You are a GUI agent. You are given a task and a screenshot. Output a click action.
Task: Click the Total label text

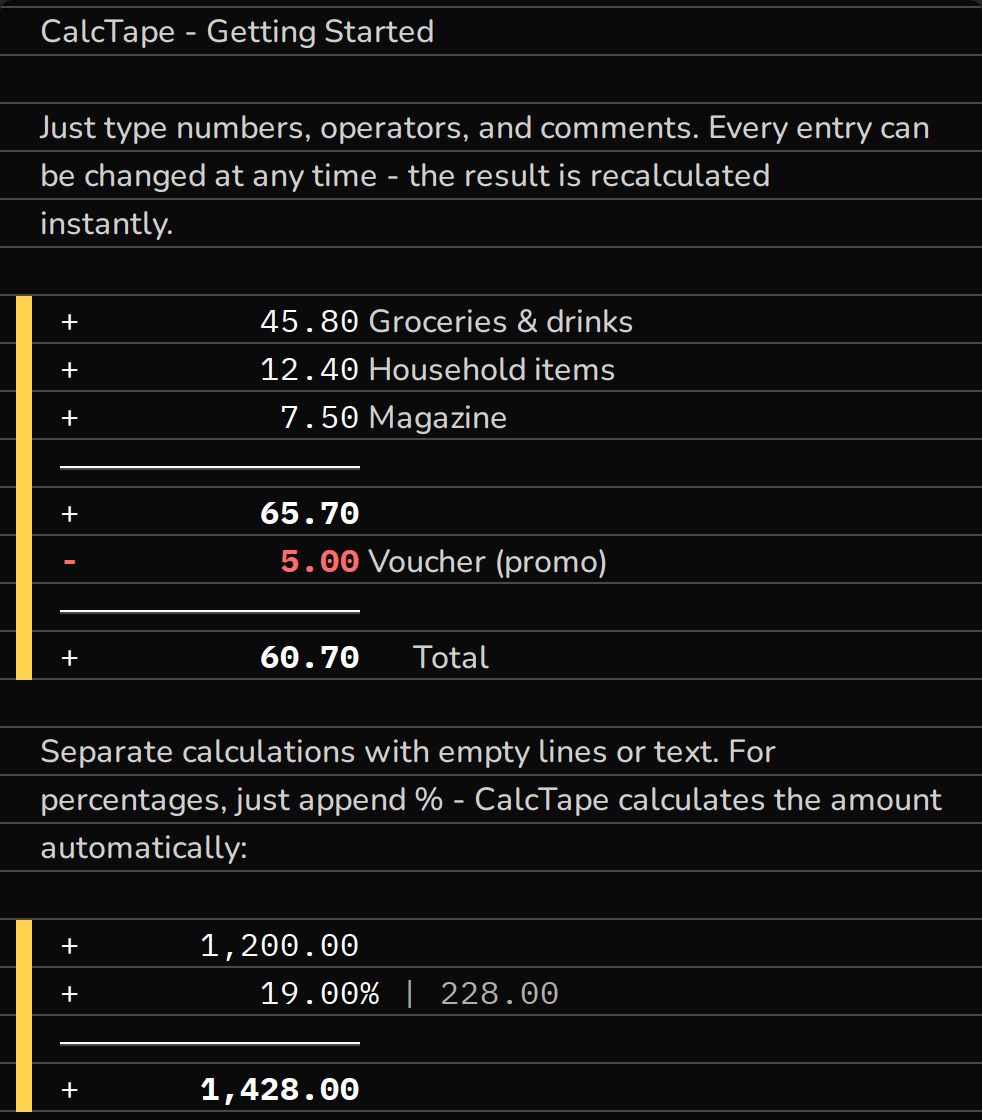pos(451,658)
